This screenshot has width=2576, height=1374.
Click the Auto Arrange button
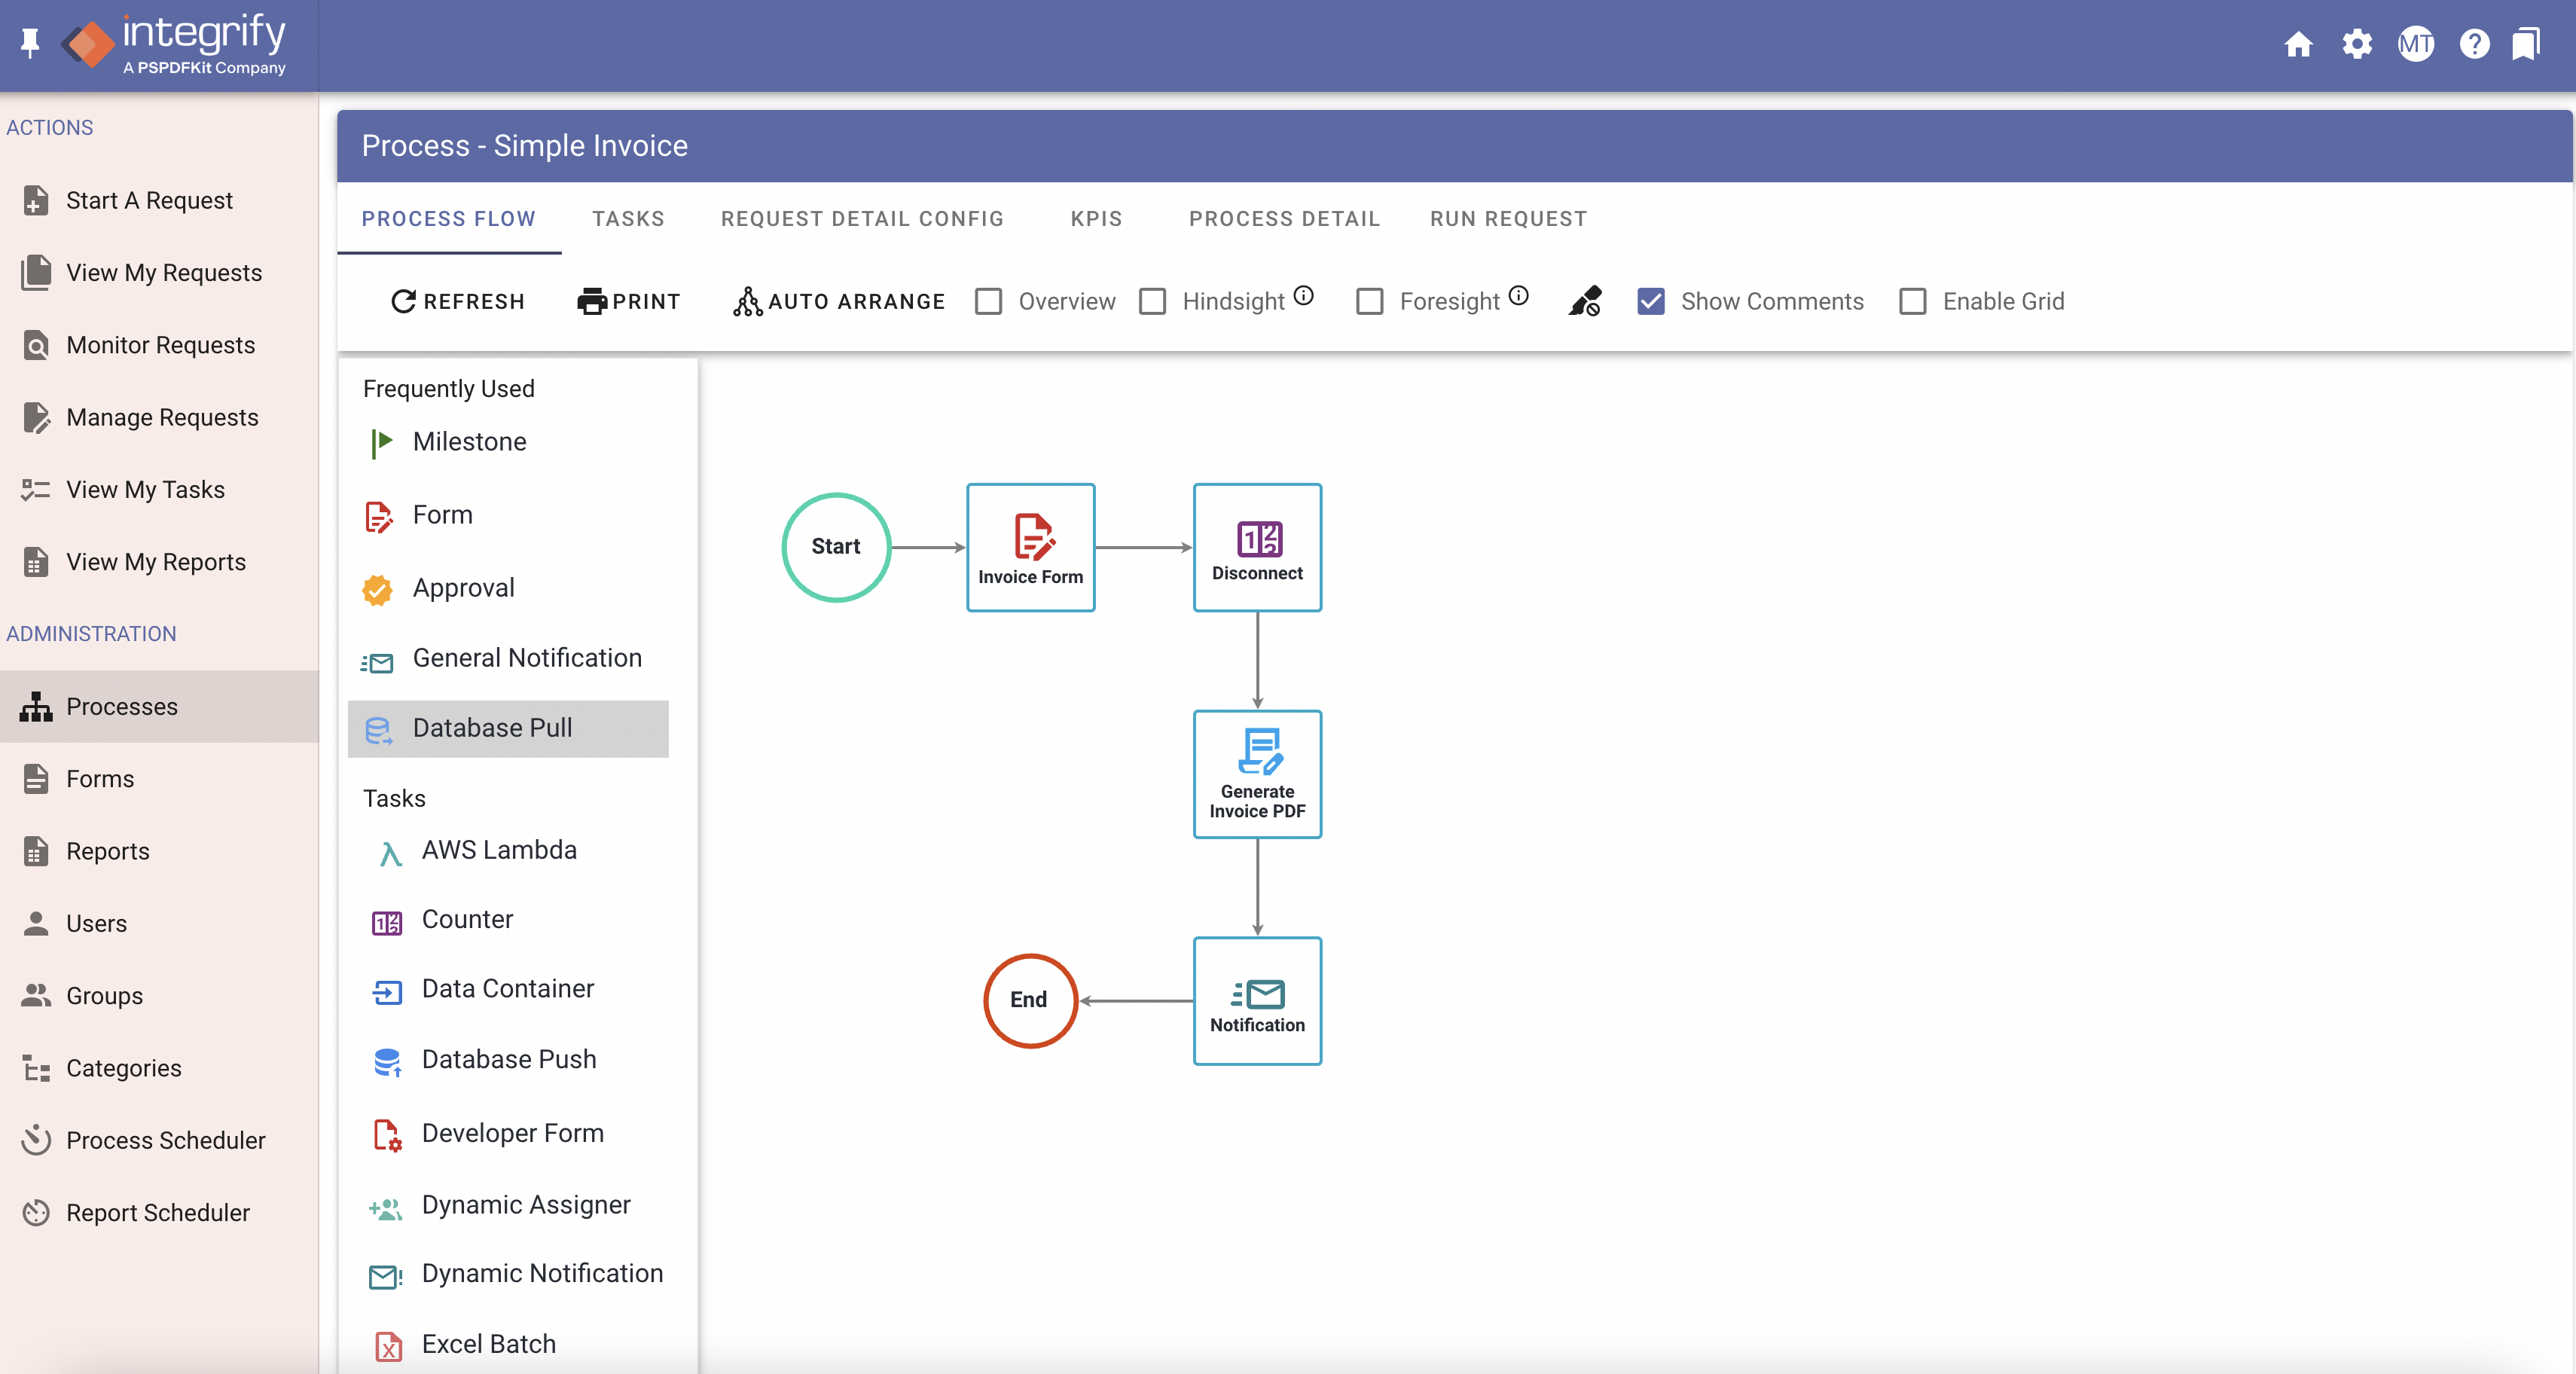[838, 302]
